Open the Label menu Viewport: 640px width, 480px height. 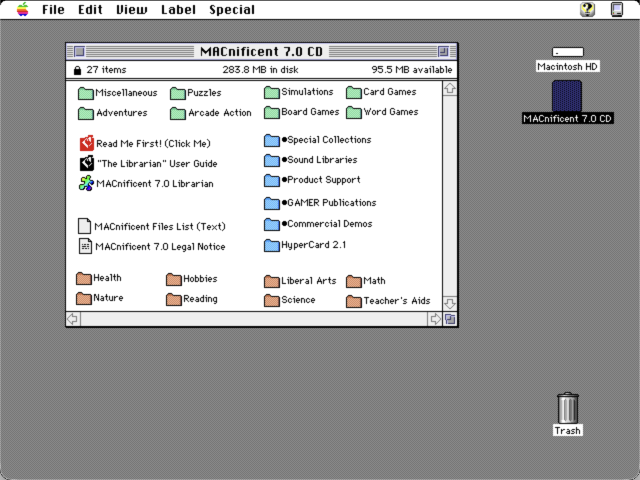pos(178,9)
